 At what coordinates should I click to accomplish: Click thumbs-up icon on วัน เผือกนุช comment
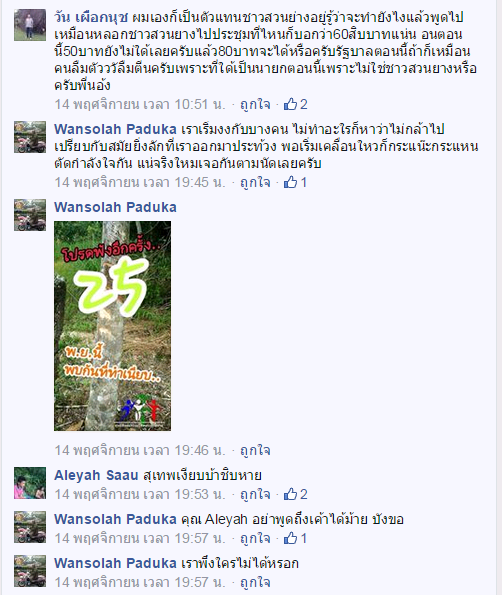point(290,104)
